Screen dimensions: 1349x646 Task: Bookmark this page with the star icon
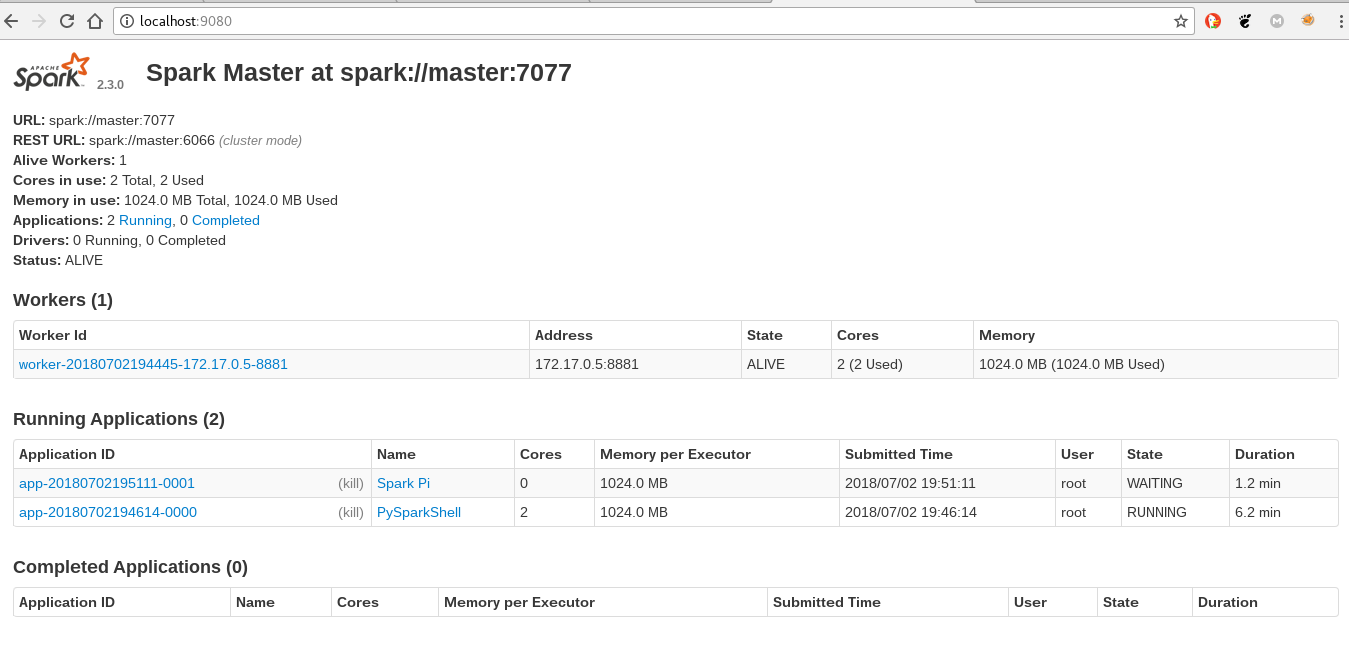tap(1180, 21)
